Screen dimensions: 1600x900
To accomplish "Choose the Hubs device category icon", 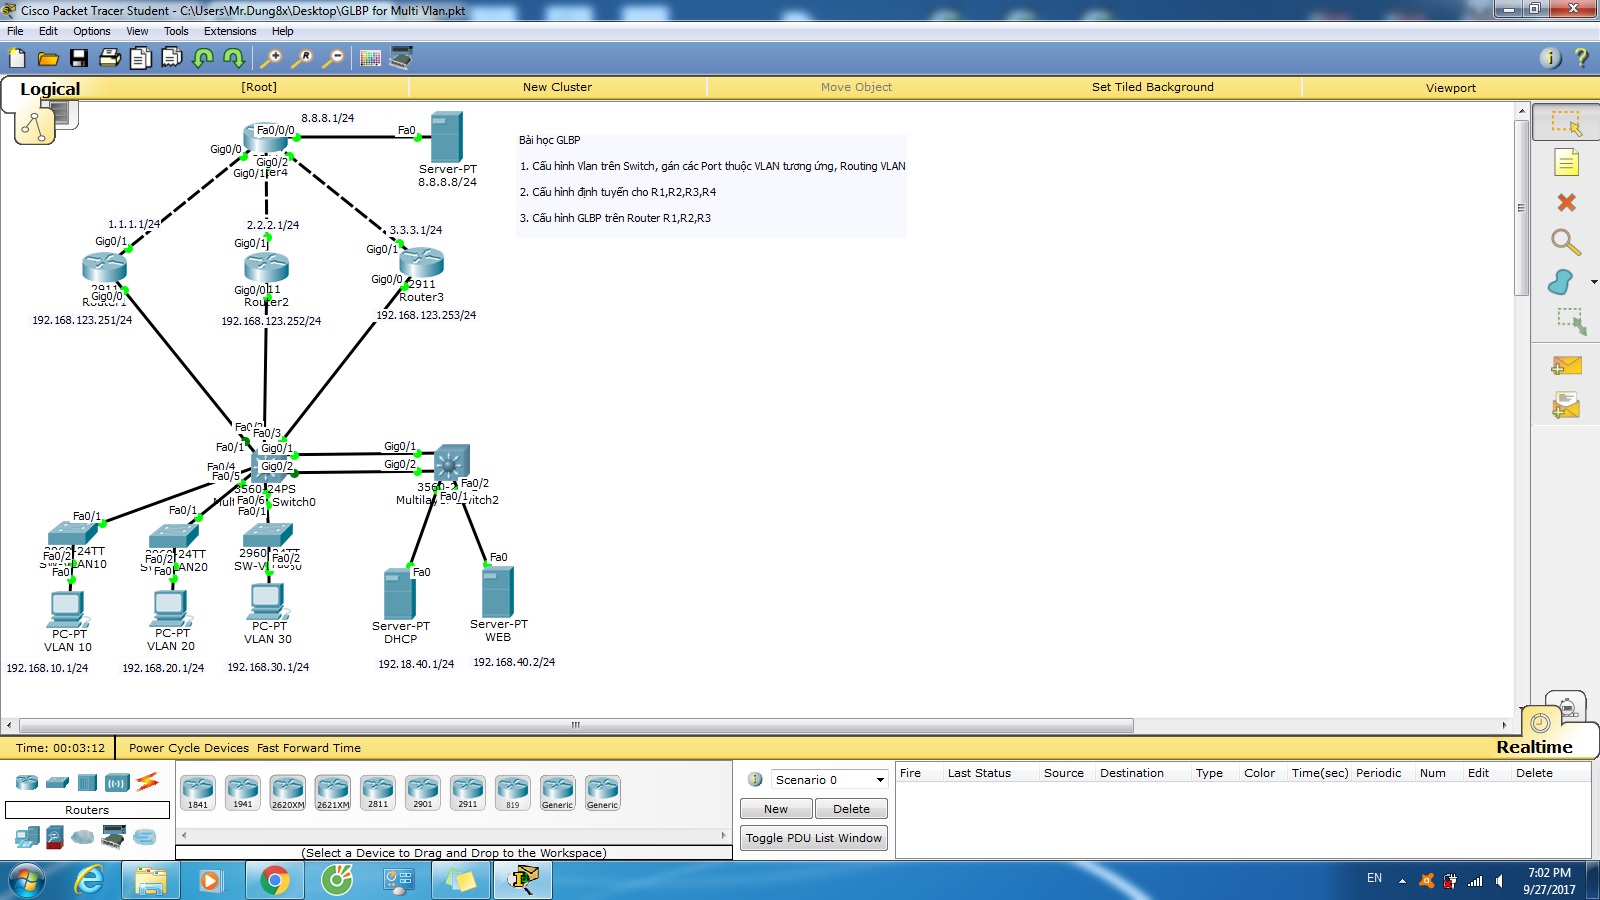I will tap(87, 782).
